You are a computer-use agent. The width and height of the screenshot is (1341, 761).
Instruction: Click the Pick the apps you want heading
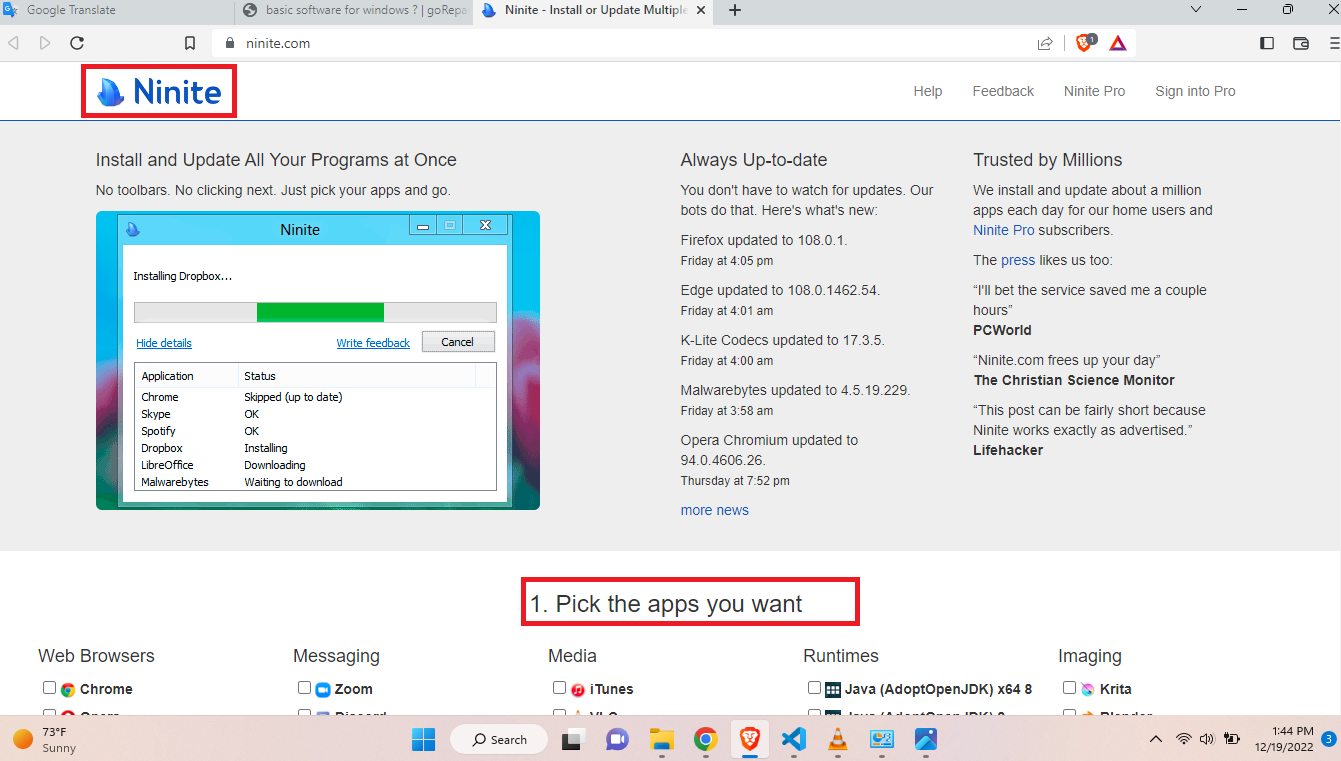click(x=666, y=604)
